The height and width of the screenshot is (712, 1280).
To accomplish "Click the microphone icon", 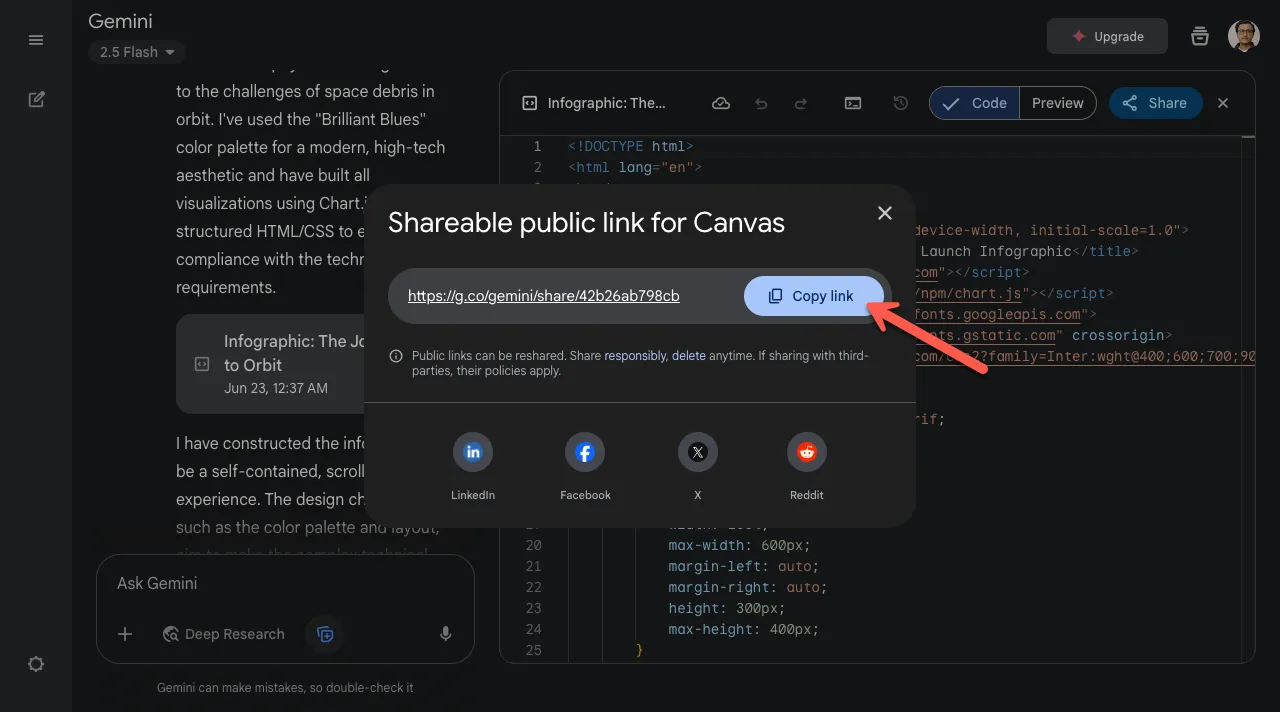I will 446,634.
